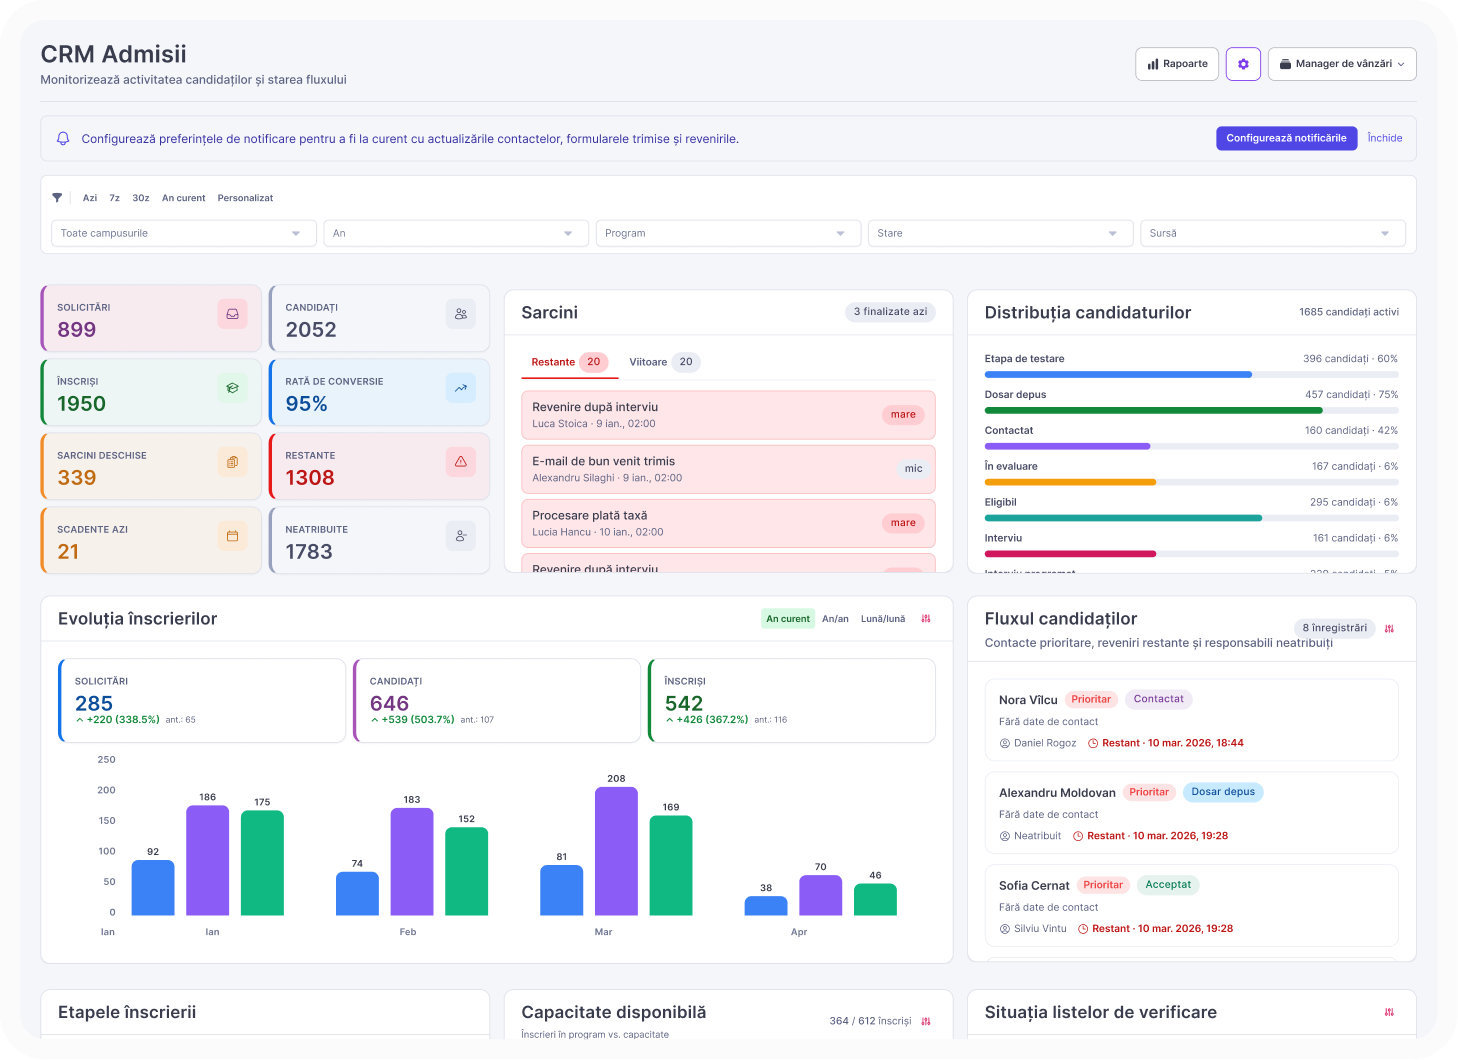Open the Stare filter dropdown
This screenshot has width=1458, height=1060.
pos(1000,233)
